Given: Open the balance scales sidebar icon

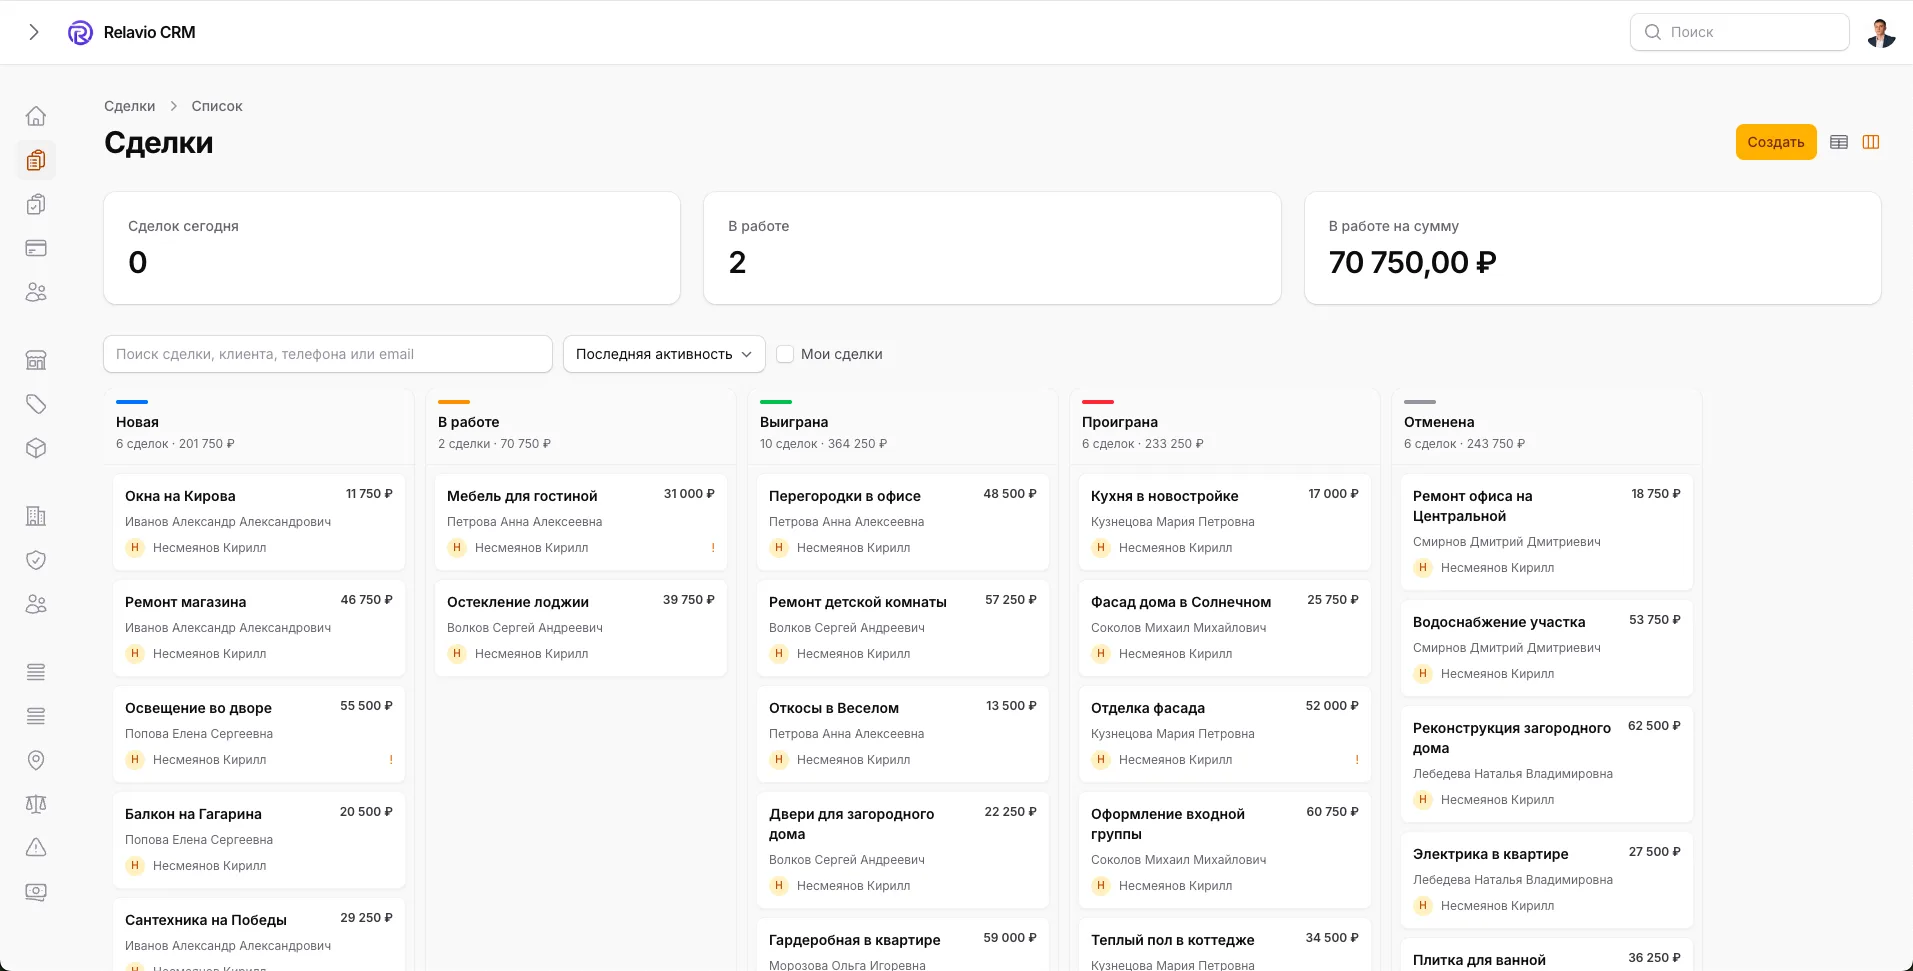Looking at the screenshot, I should click(36, 804).
